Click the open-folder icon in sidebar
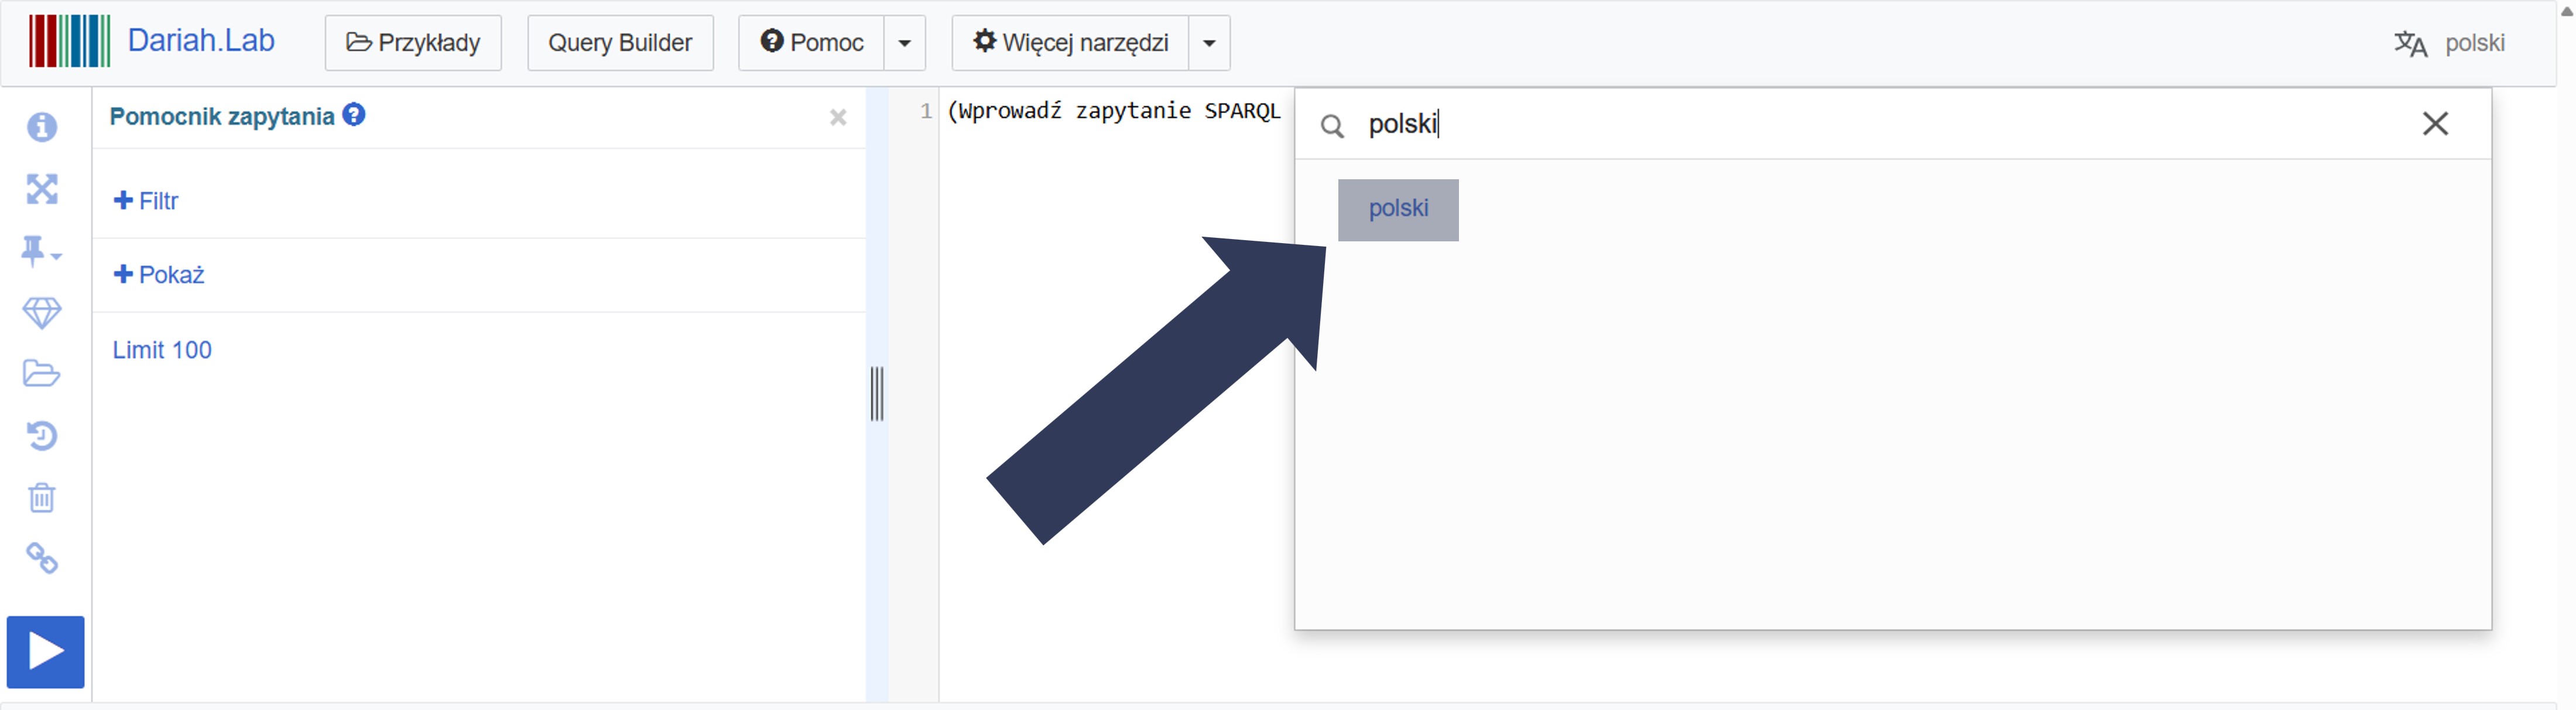This screenshot has height=710, width=2576. pos(42,374)
